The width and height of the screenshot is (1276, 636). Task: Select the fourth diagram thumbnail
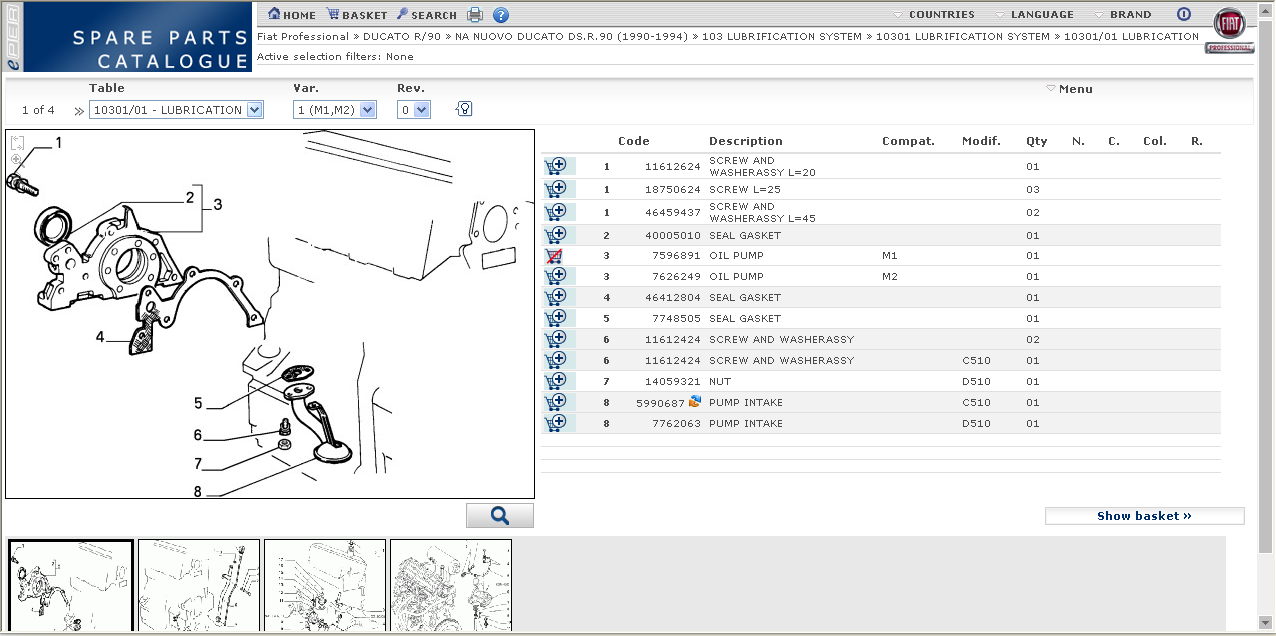click(451, 586)
